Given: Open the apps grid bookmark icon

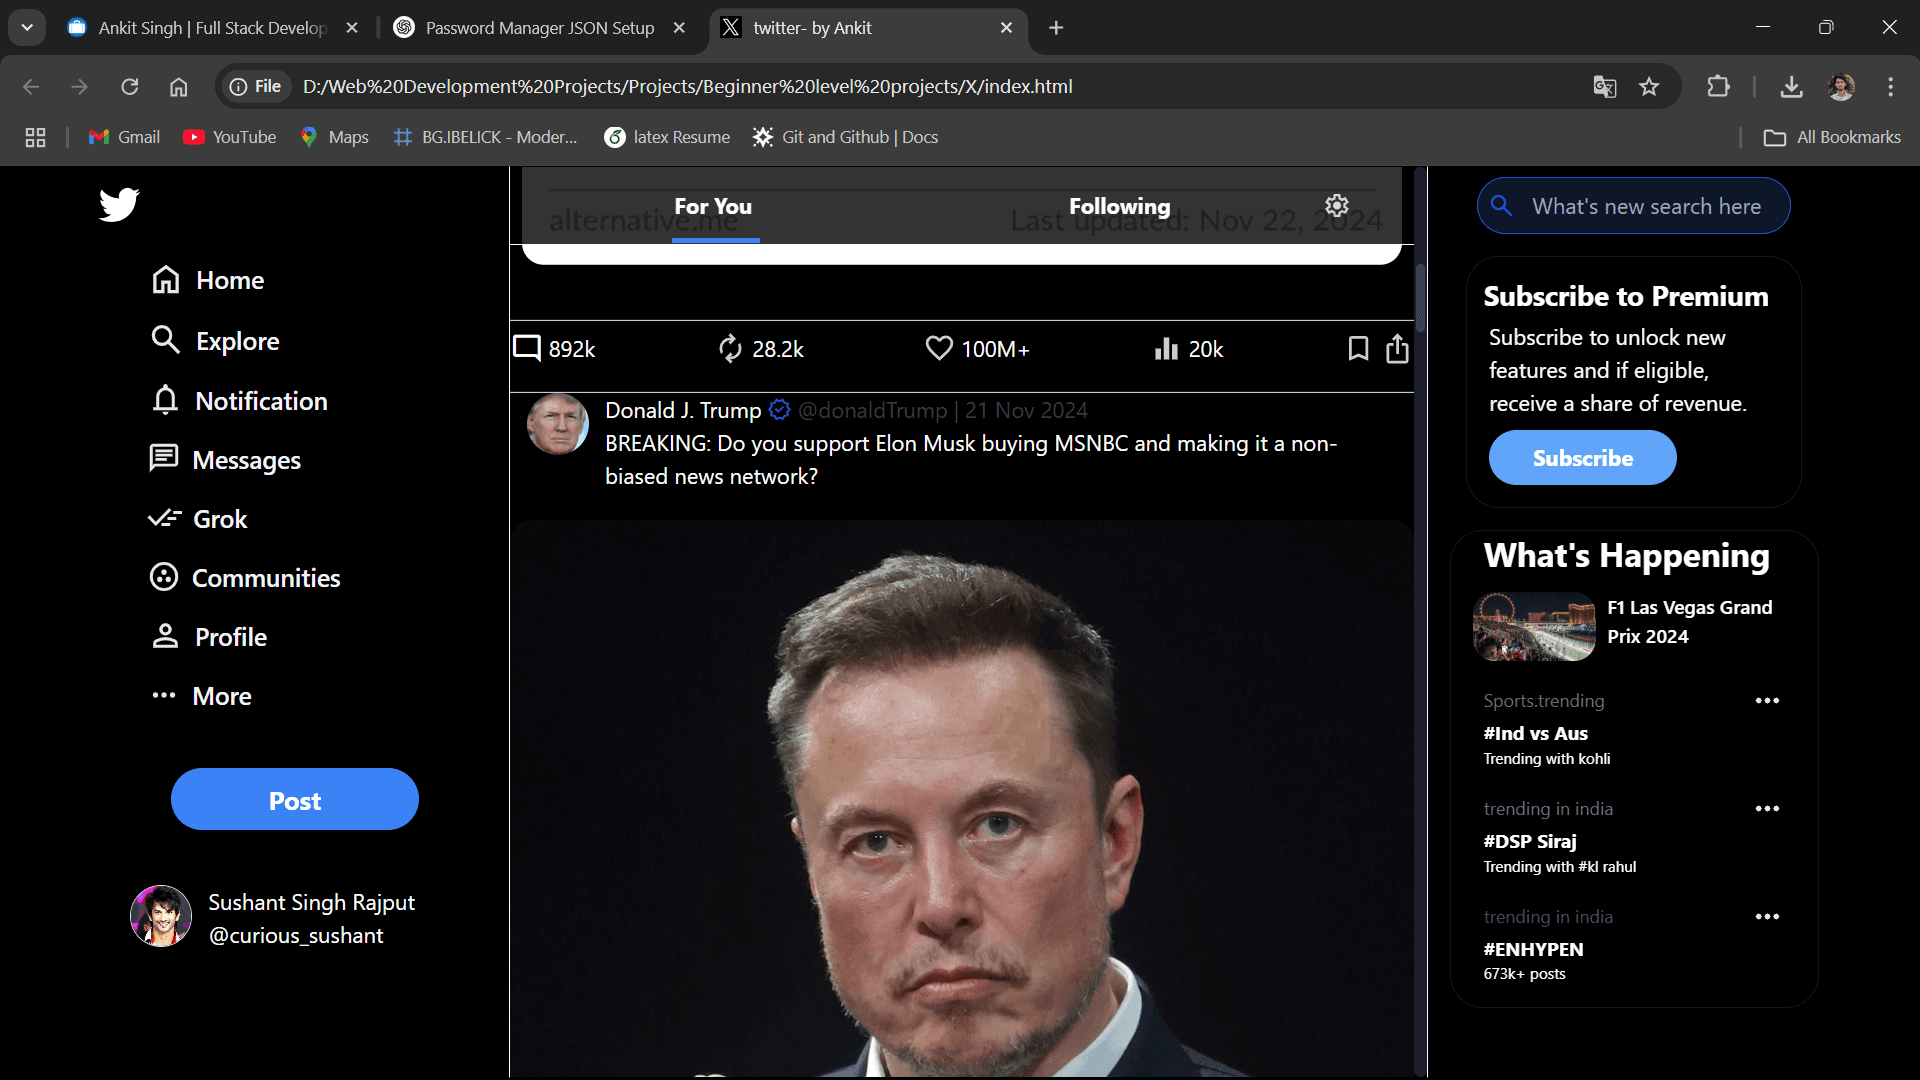Looking at the screenshot, I should click(35, 137).
